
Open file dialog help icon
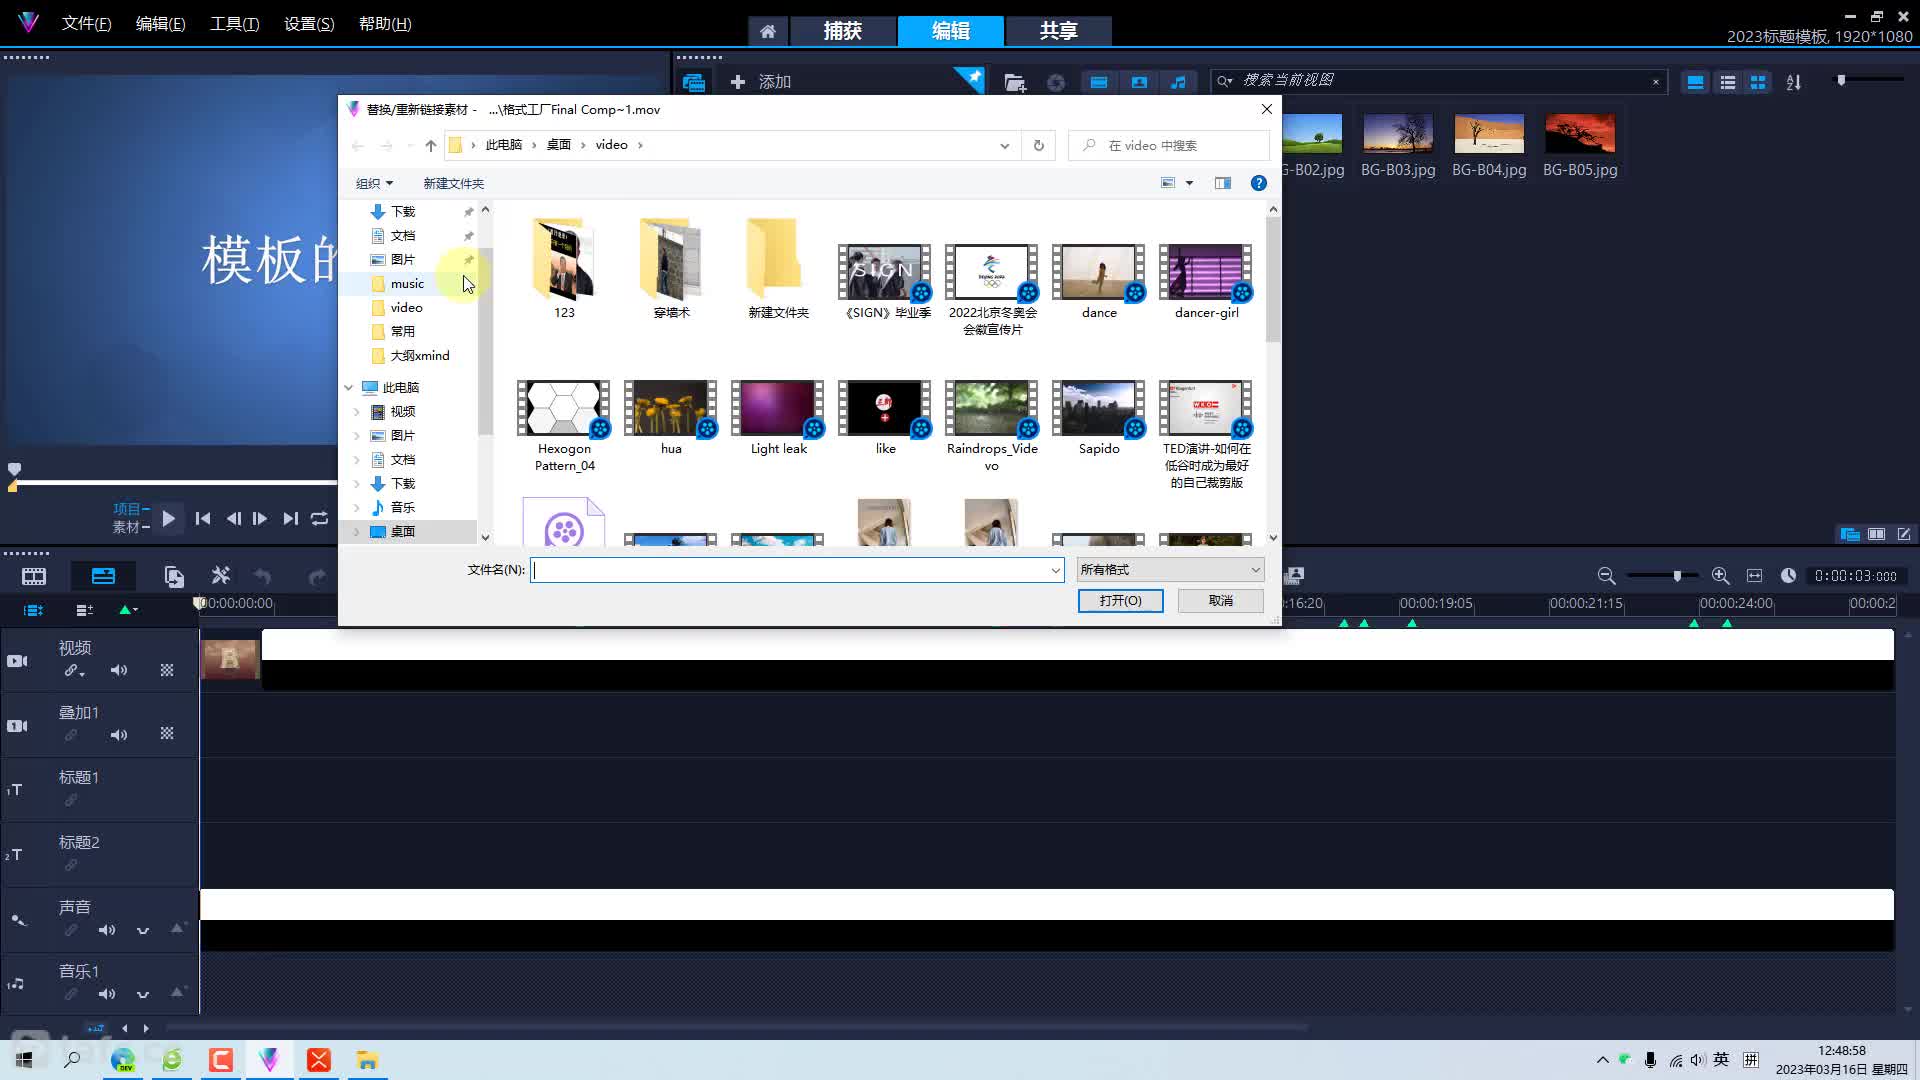pyautogui.click(x=1258, y=183)
